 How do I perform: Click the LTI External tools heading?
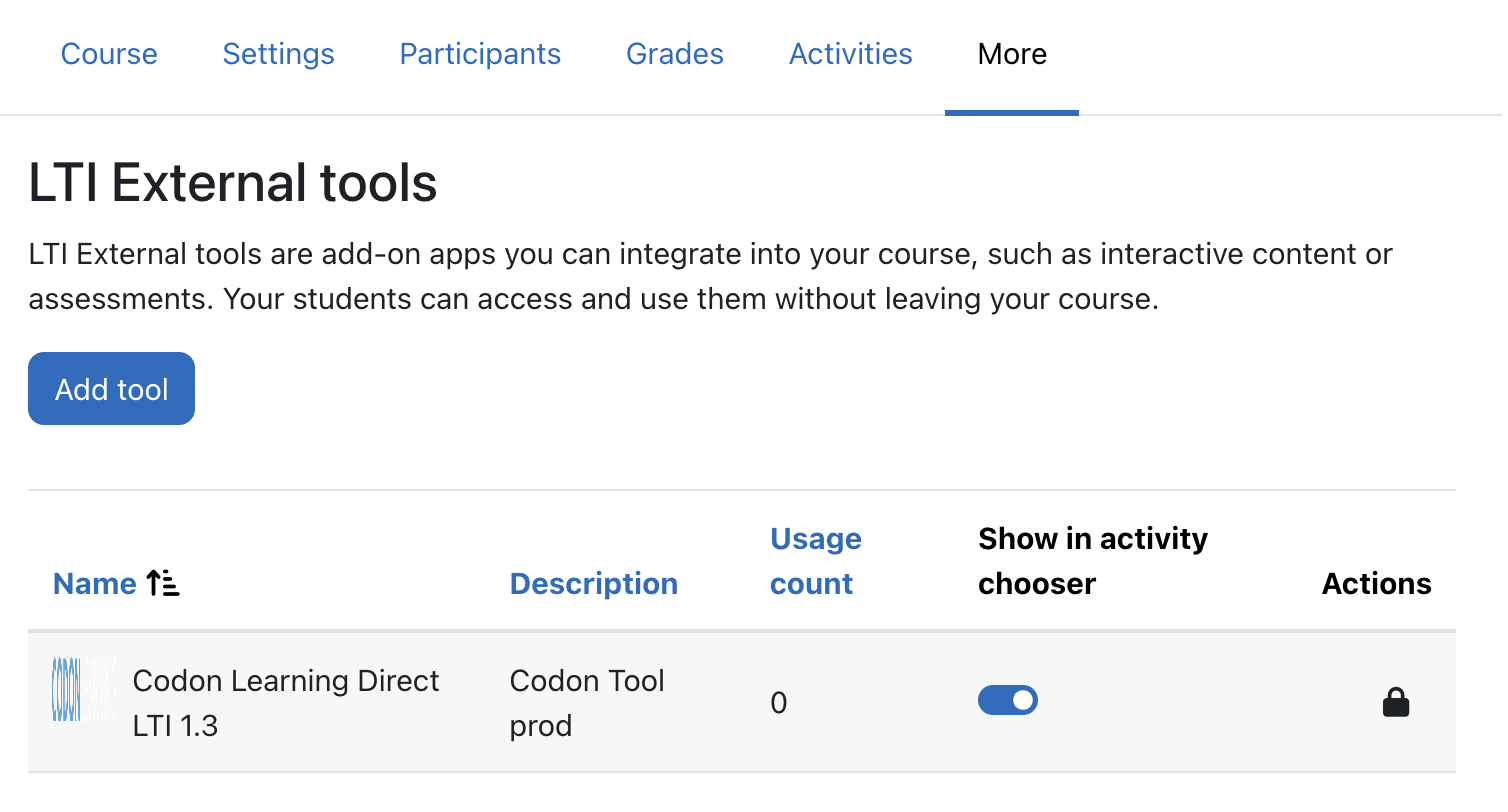click(x=233, y=184)
